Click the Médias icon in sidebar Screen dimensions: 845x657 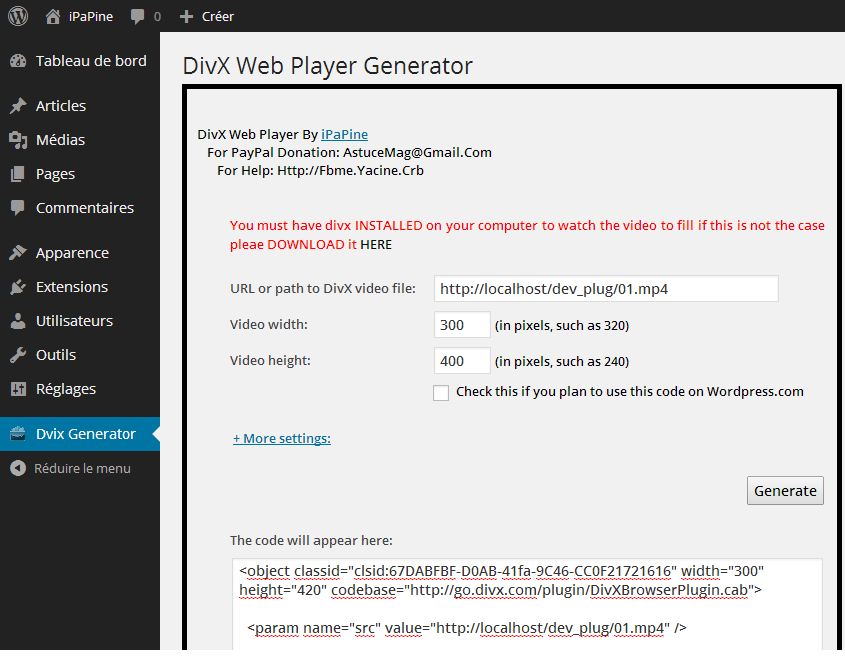18,140
